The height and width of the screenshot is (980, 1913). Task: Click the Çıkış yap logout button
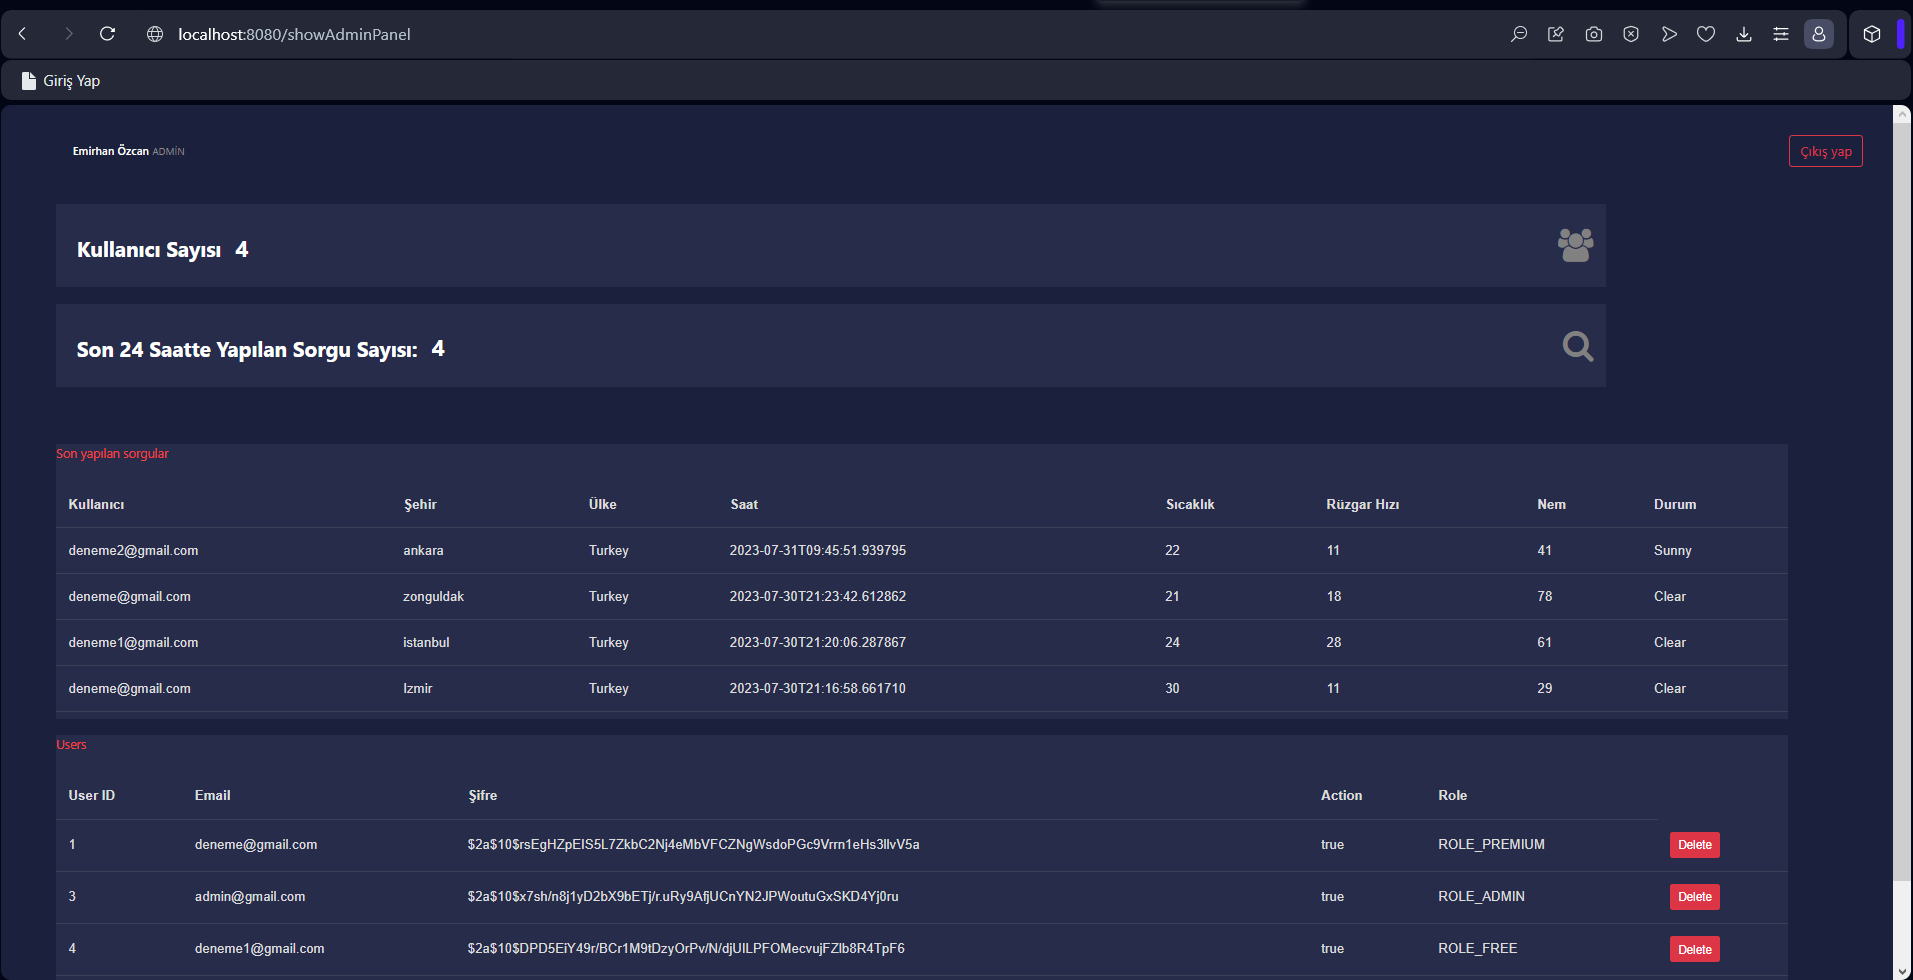(1825, 151)
